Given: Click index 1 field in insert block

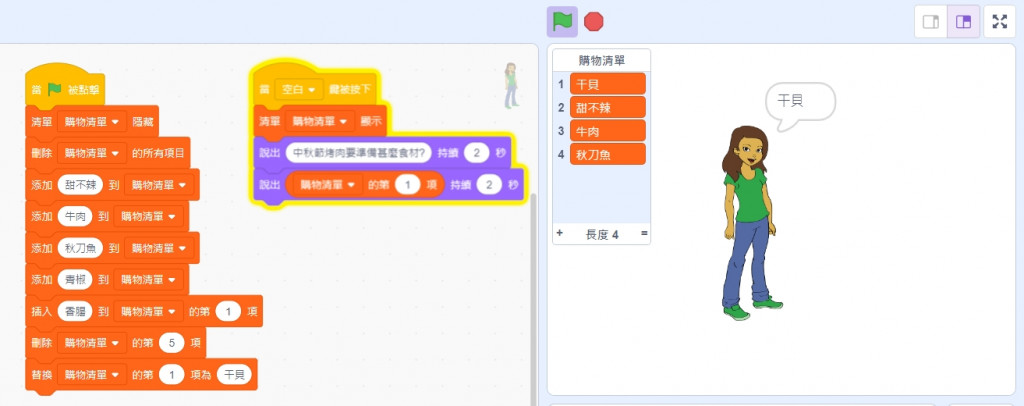Looking at the screenshot, I should 229,311.
